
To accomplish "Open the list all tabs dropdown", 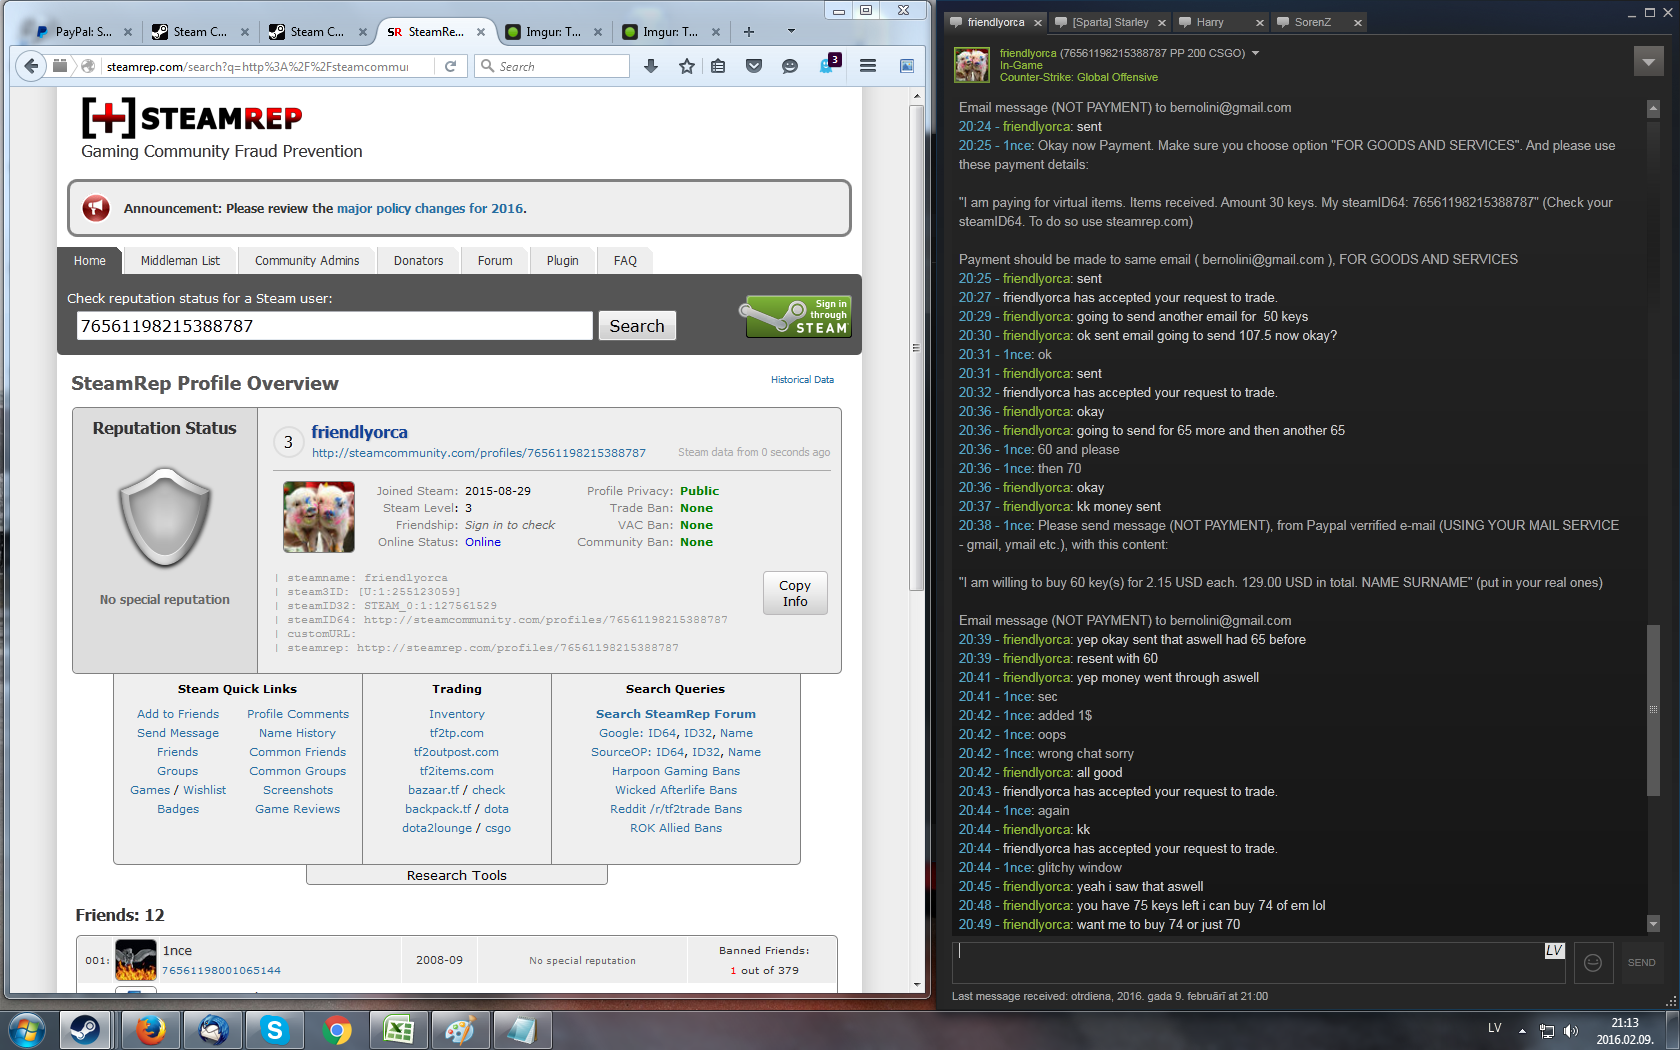I will pyautogui.click(x=791, y=31).
